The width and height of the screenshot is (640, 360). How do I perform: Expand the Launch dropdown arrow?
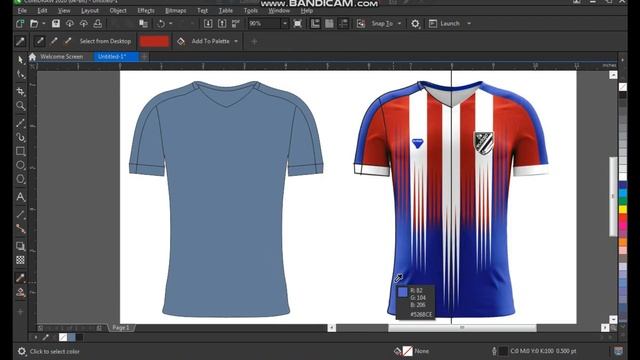pyautogui.click(x=469, y=24)
